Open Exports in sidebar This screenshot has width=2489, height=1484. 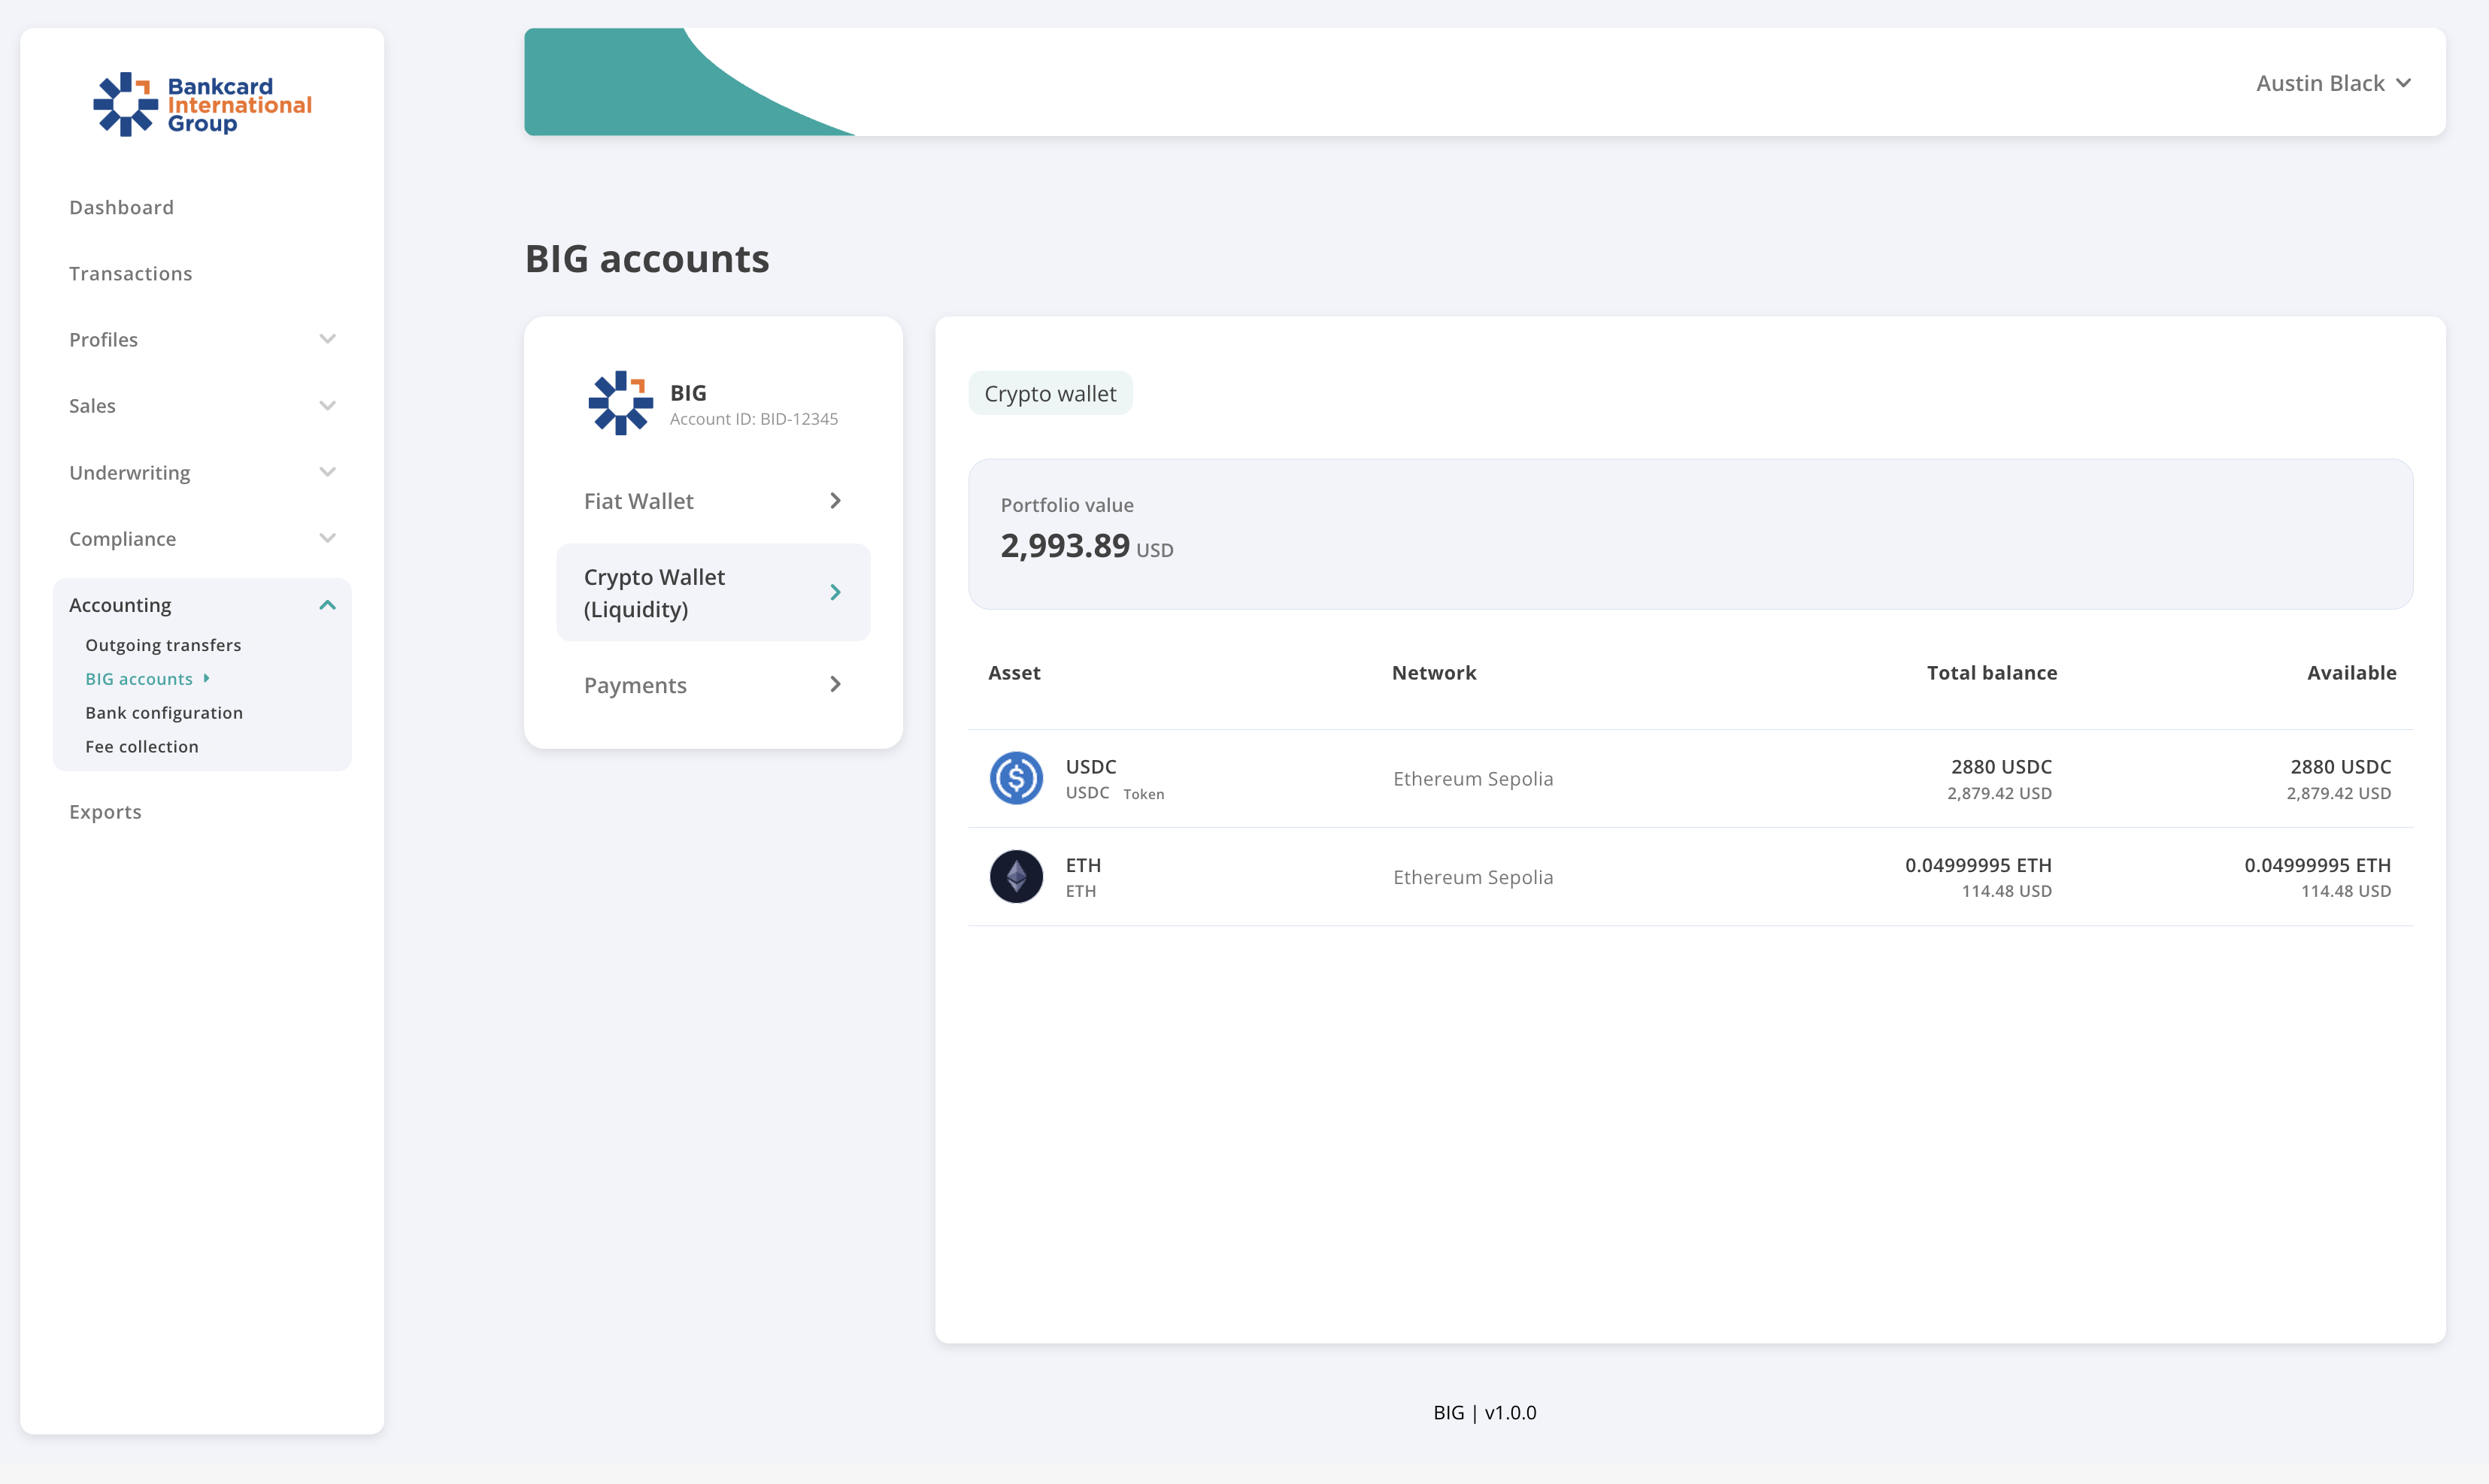pos(105,812)
